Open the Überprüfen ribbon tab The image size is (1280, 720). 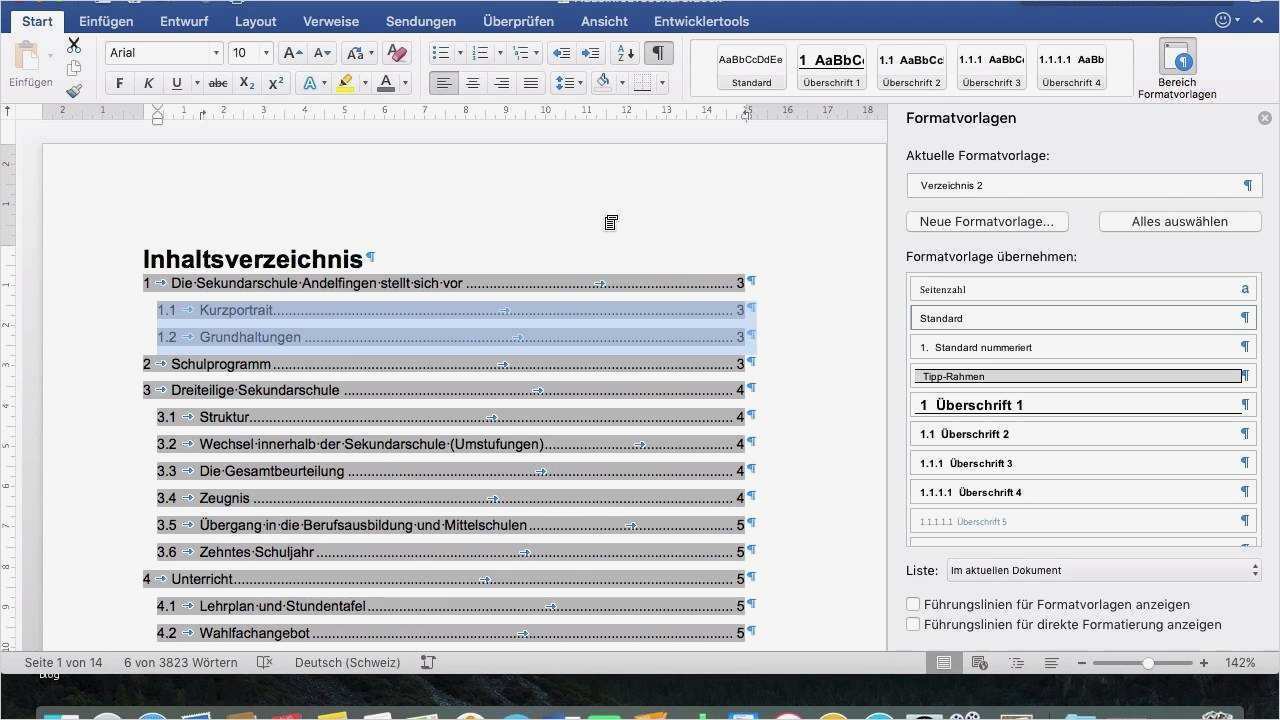[518, 21]
